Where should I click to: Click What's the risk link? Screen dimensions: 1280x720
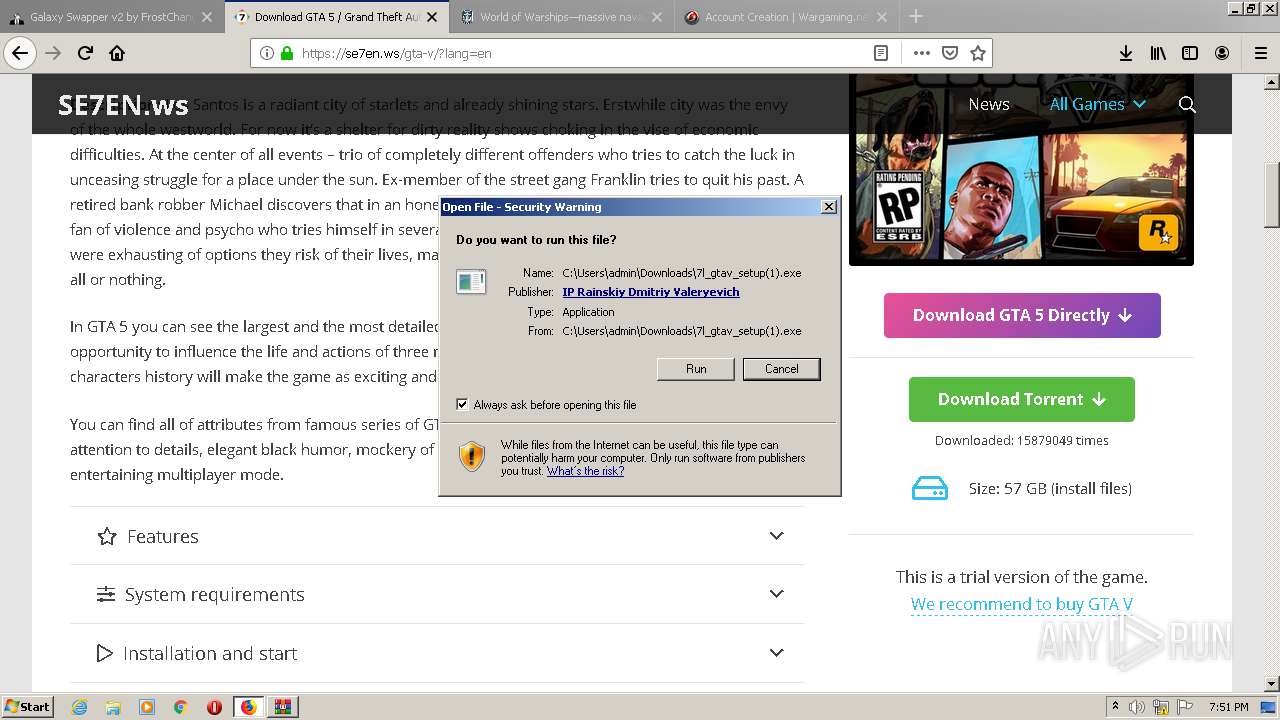[585, 471]
